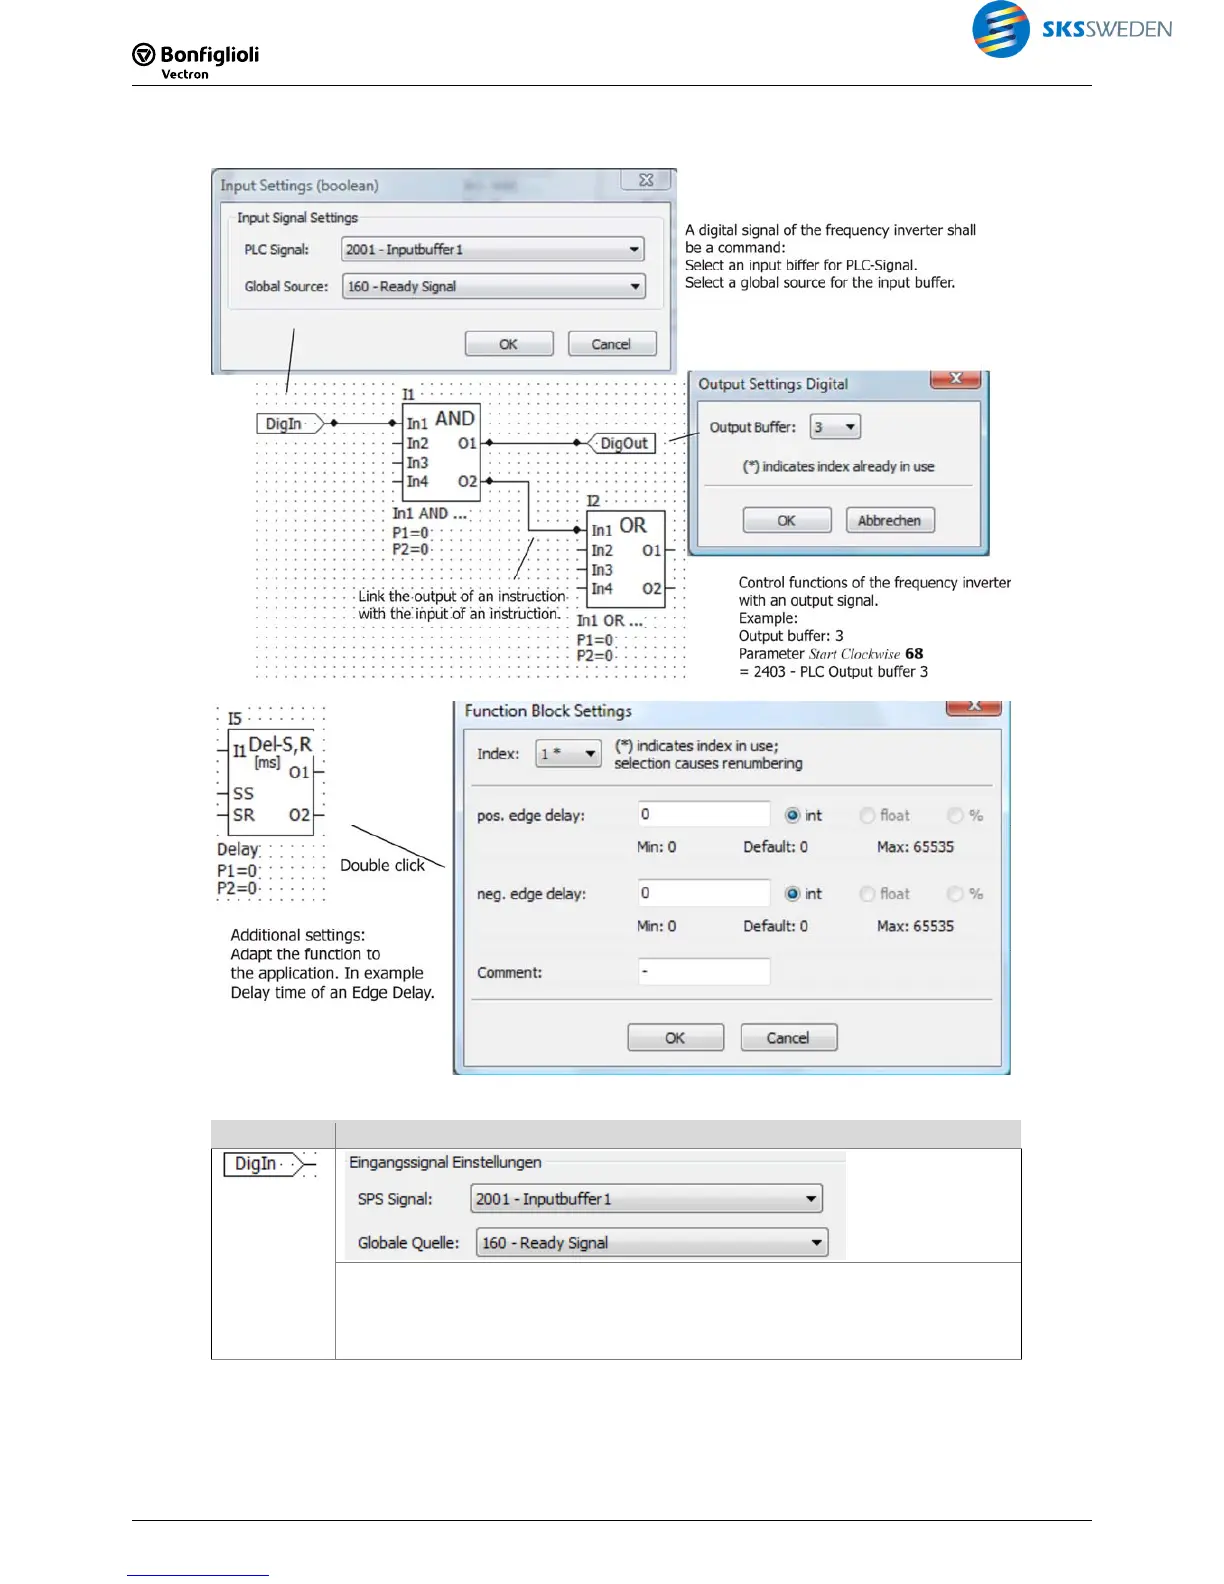
Task: Click Cancel in Function Block Settings
Action: [x=788, y=1038]
